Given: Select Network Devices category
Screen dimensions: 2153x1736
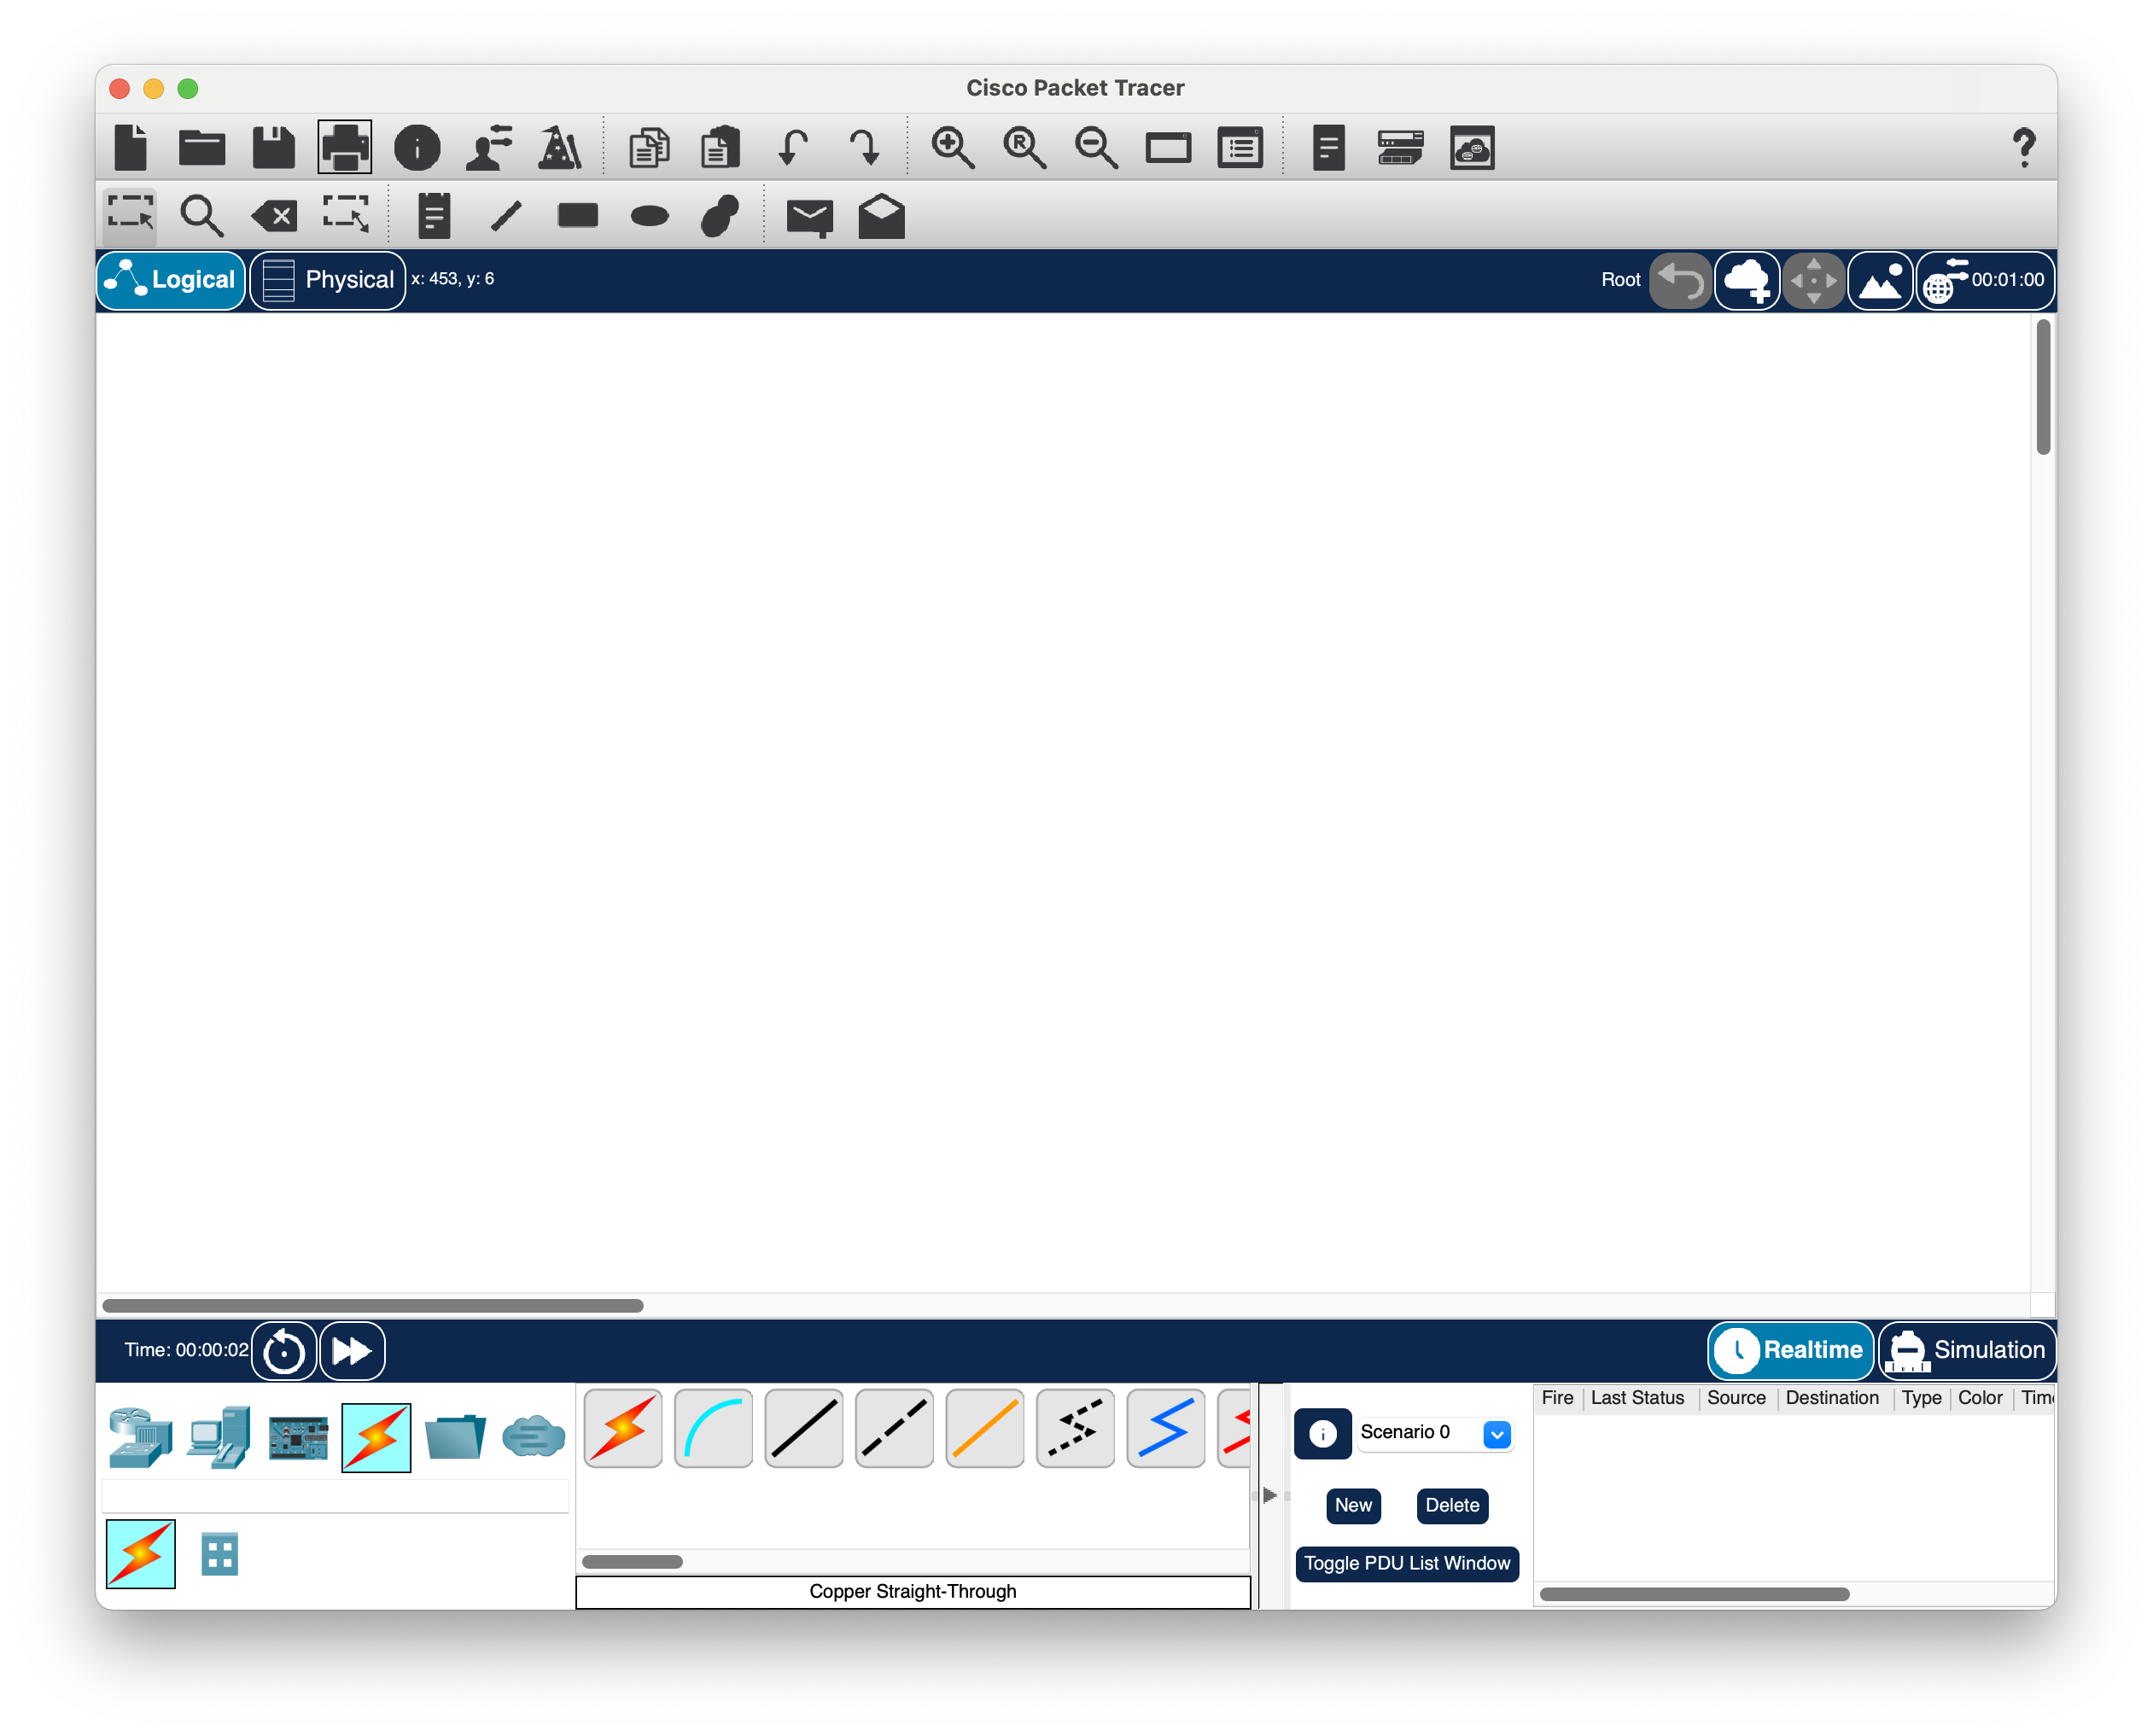Looking at the screenshot, I should coord(140,1438).
